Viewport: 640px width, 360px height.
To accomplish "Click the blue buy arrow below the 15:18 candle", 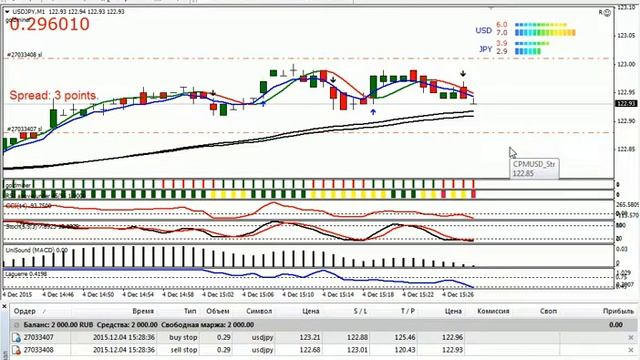I will coord(373,111).
